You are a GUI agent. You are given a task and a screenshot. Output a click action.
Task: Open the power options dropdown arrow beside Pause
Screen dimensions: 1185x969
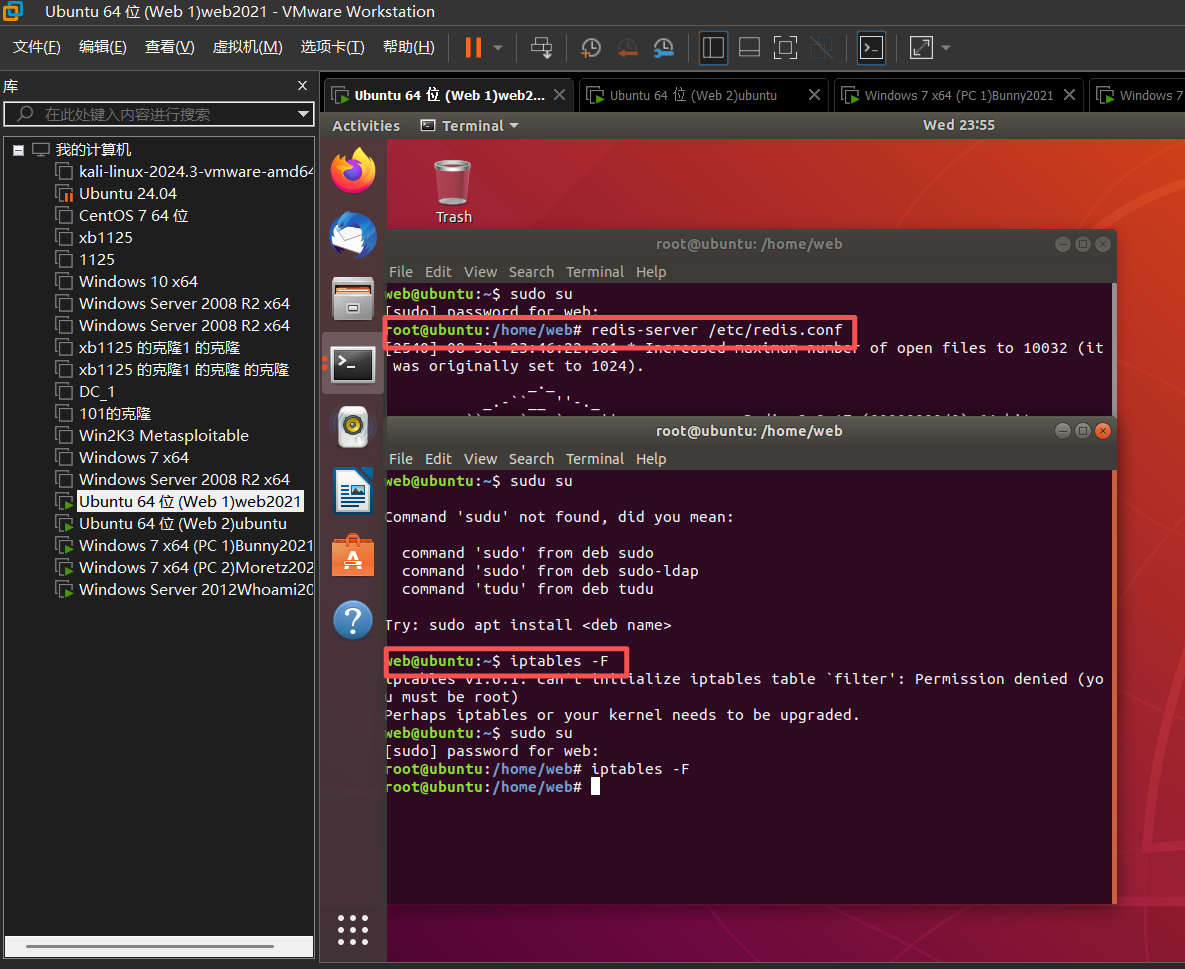pos(498,48)
